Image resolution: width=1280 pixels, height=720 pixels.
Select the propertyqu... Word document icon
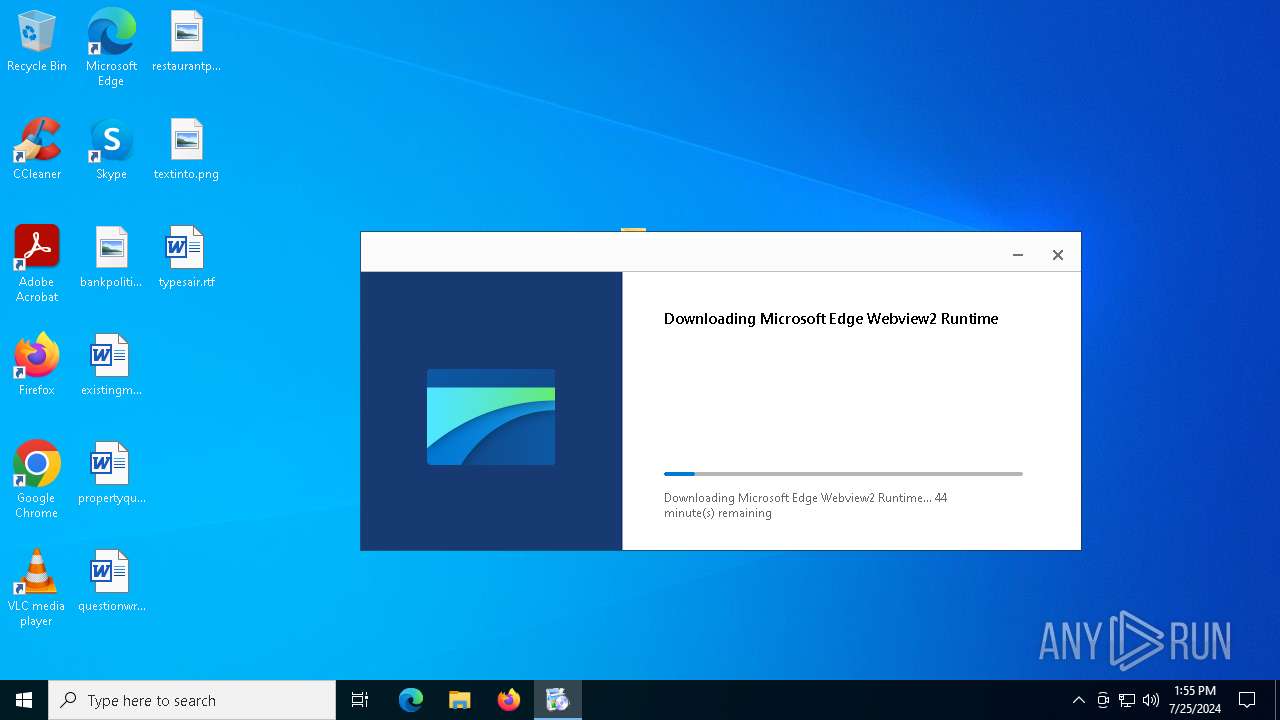(x=111, y=474)
